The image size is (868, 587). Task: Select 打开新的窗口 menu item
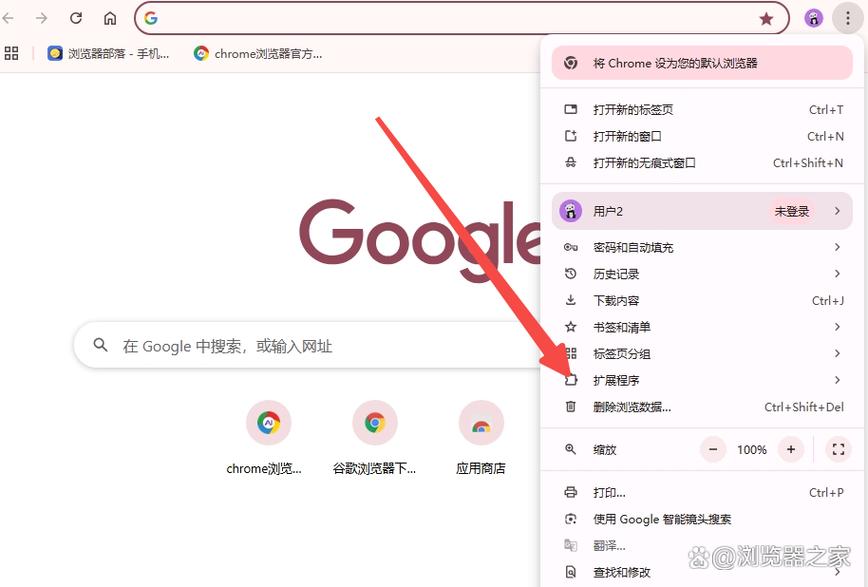click(x=702, y=136)
